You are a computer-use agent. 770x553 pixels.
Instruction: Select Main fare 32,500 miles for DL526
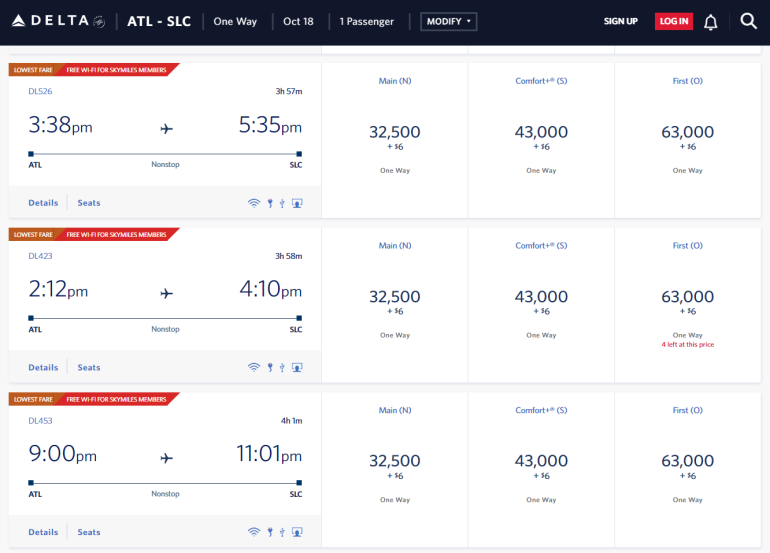coord(395,133)
